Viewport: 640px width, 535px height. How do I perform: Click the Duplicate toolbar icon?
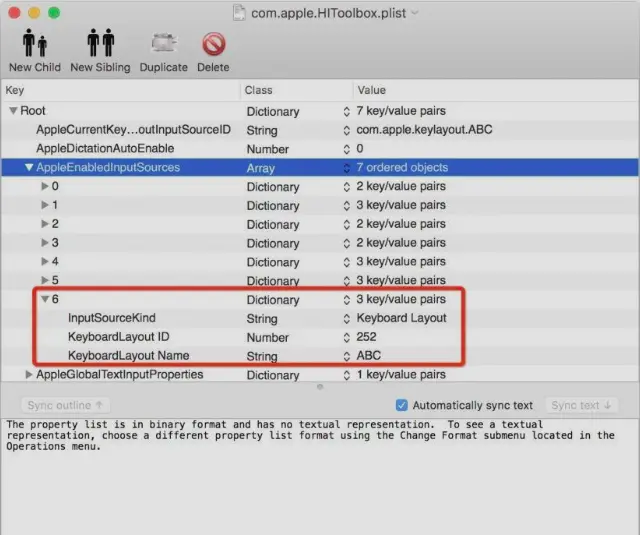coord(164,43)
